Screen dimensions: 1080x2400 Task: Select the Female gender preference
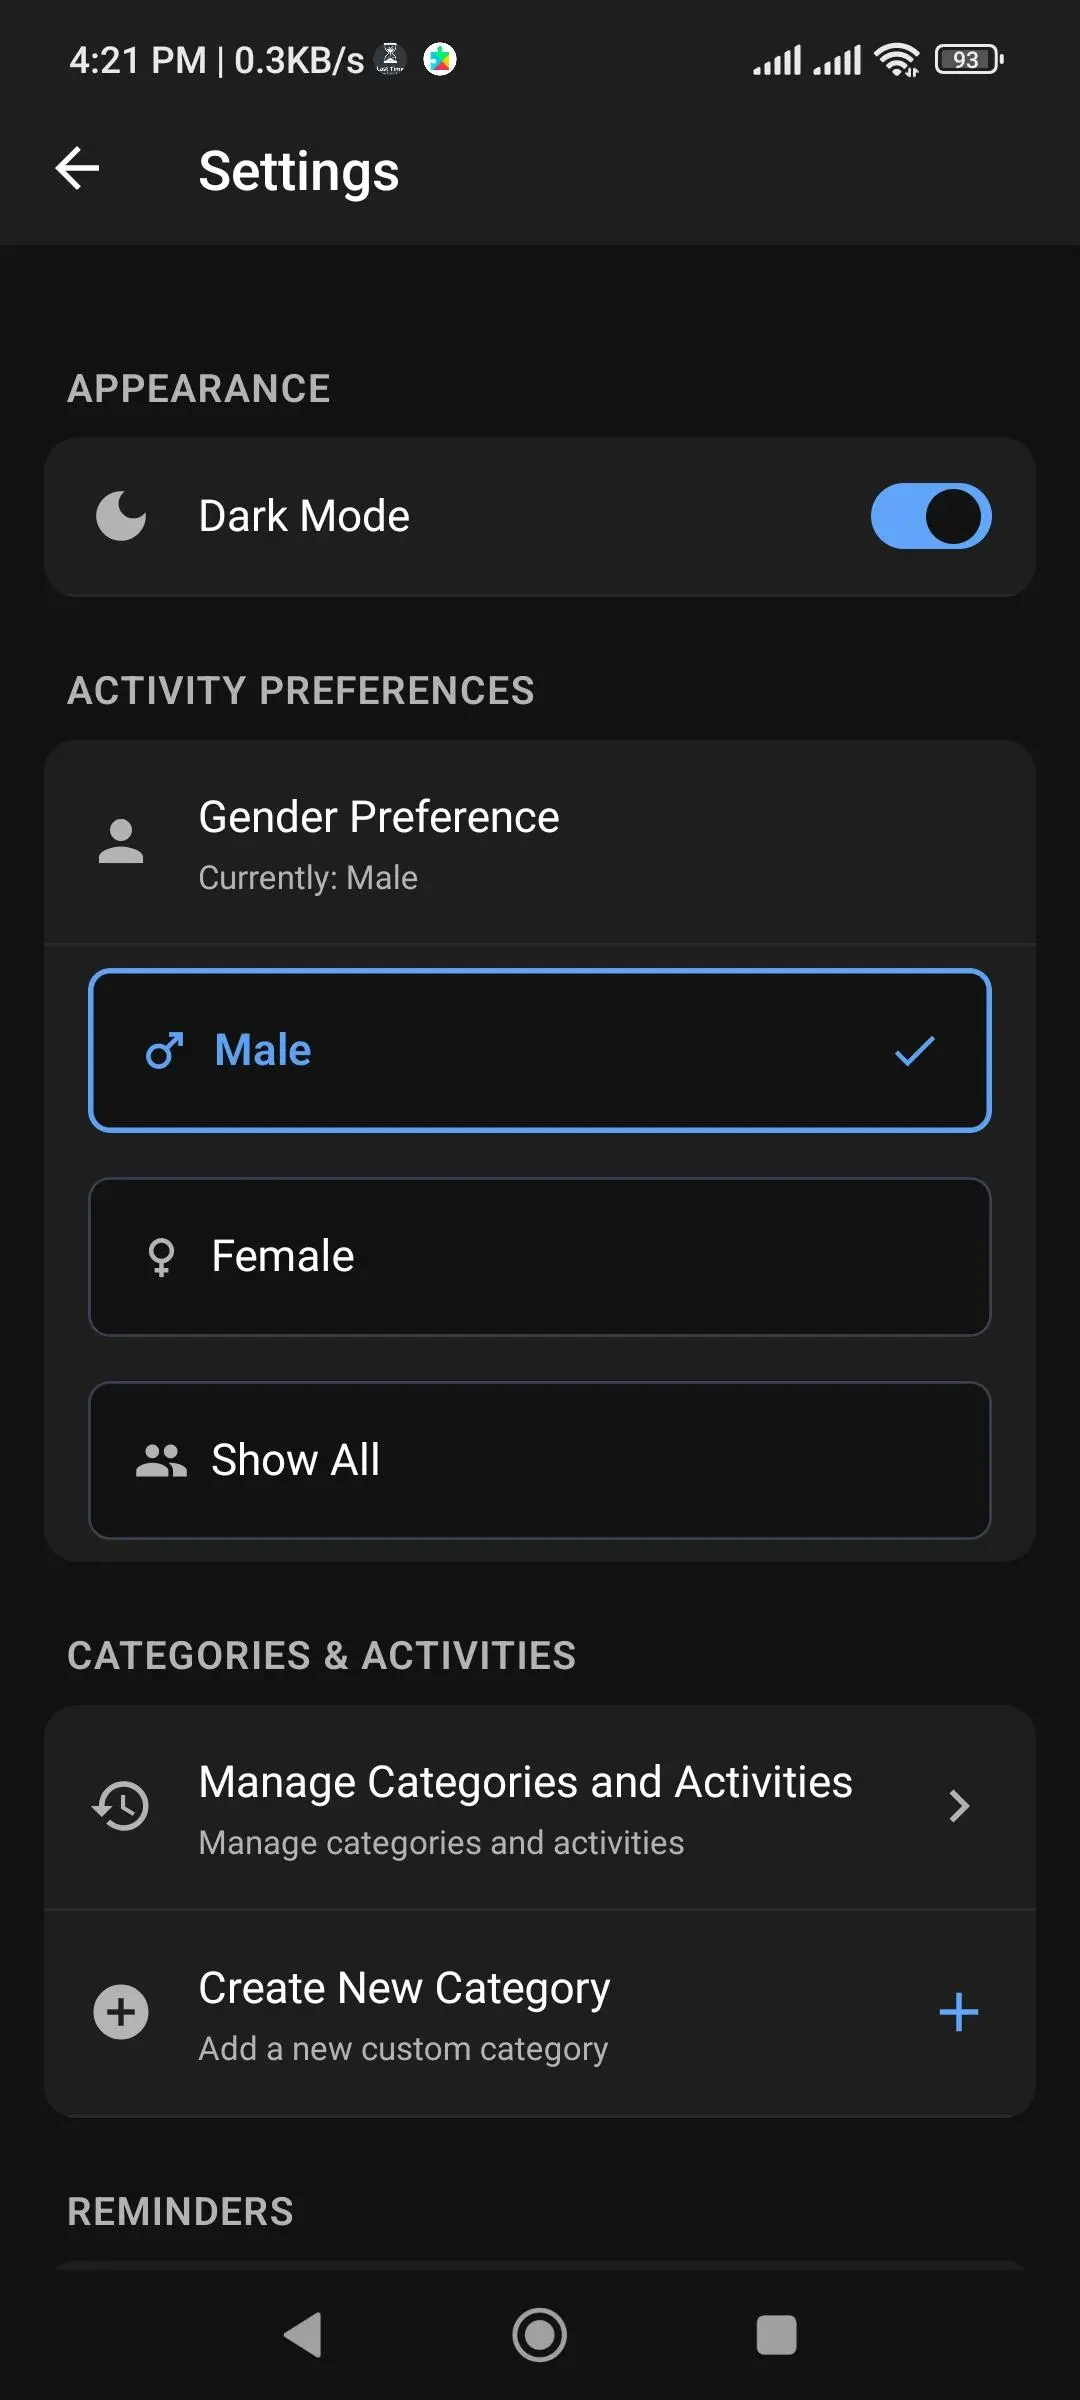540,1256
